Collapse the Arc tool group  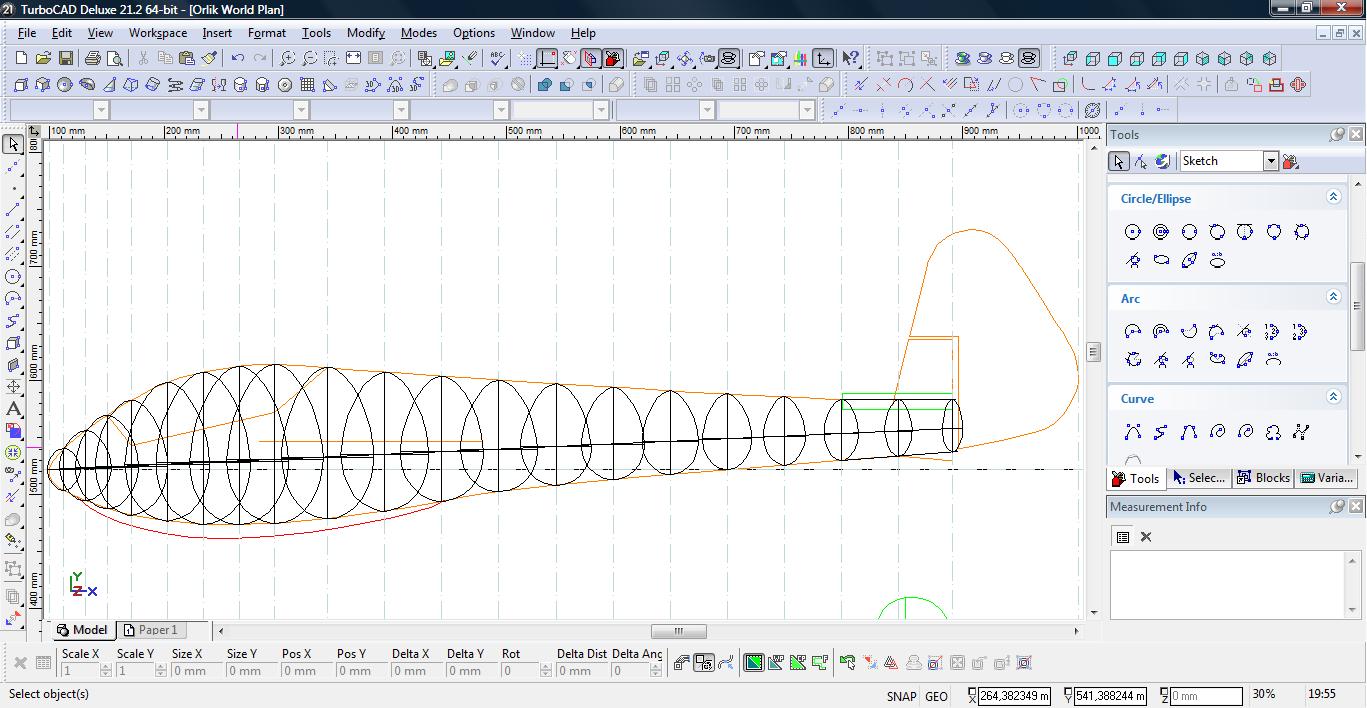pyautogui.click(x=1333, y=298)
